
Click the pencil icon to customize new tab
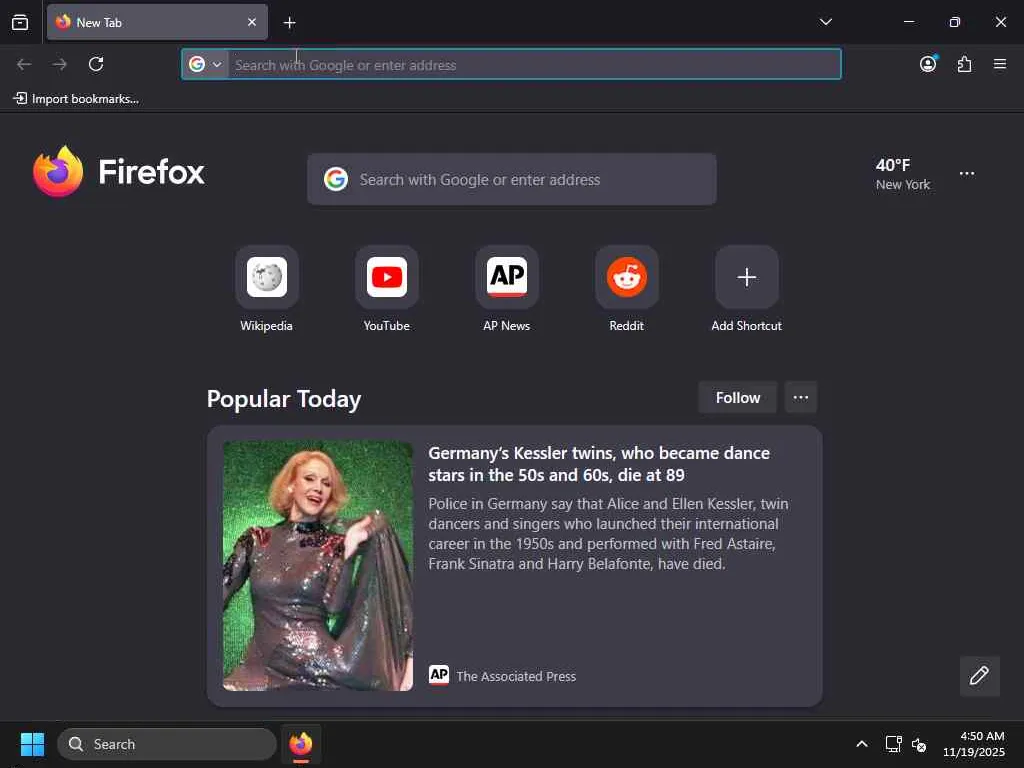(979, 676)
